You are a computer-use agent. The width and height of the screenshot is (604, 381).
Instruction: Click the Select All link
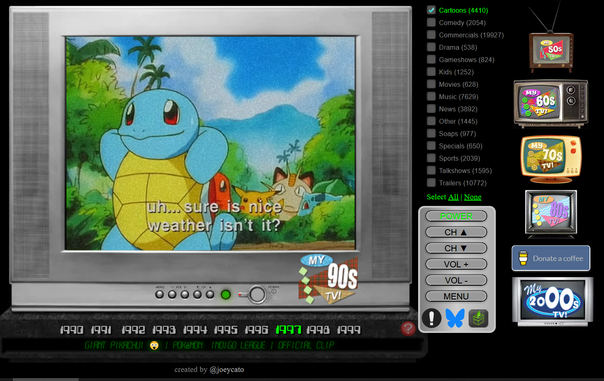453,197
